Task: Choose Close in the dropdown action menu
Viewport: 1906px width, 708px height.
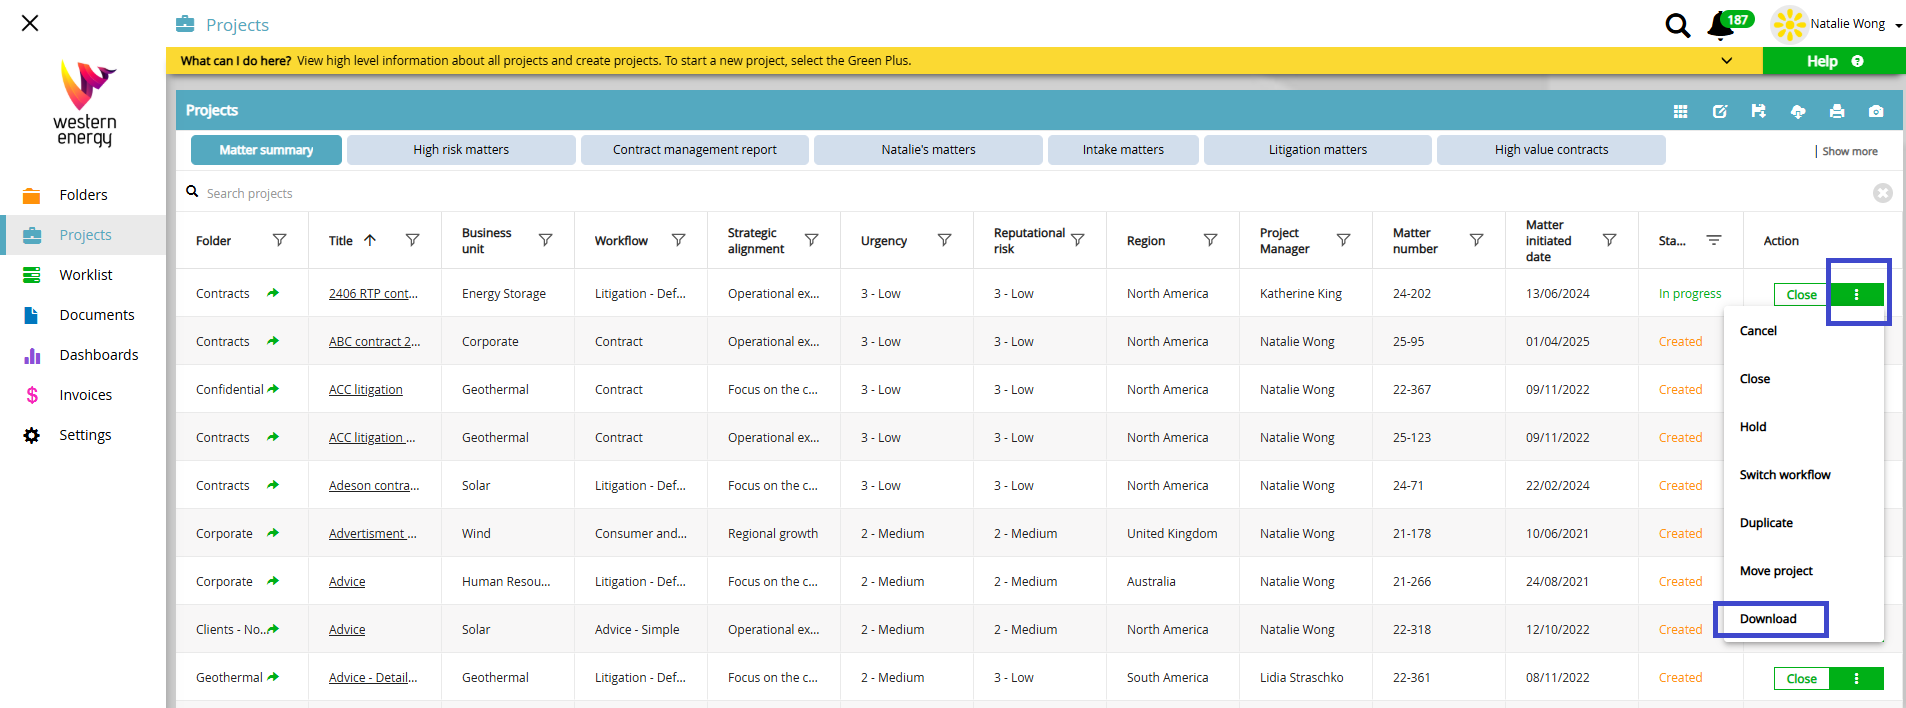Action: (1755, 379)
